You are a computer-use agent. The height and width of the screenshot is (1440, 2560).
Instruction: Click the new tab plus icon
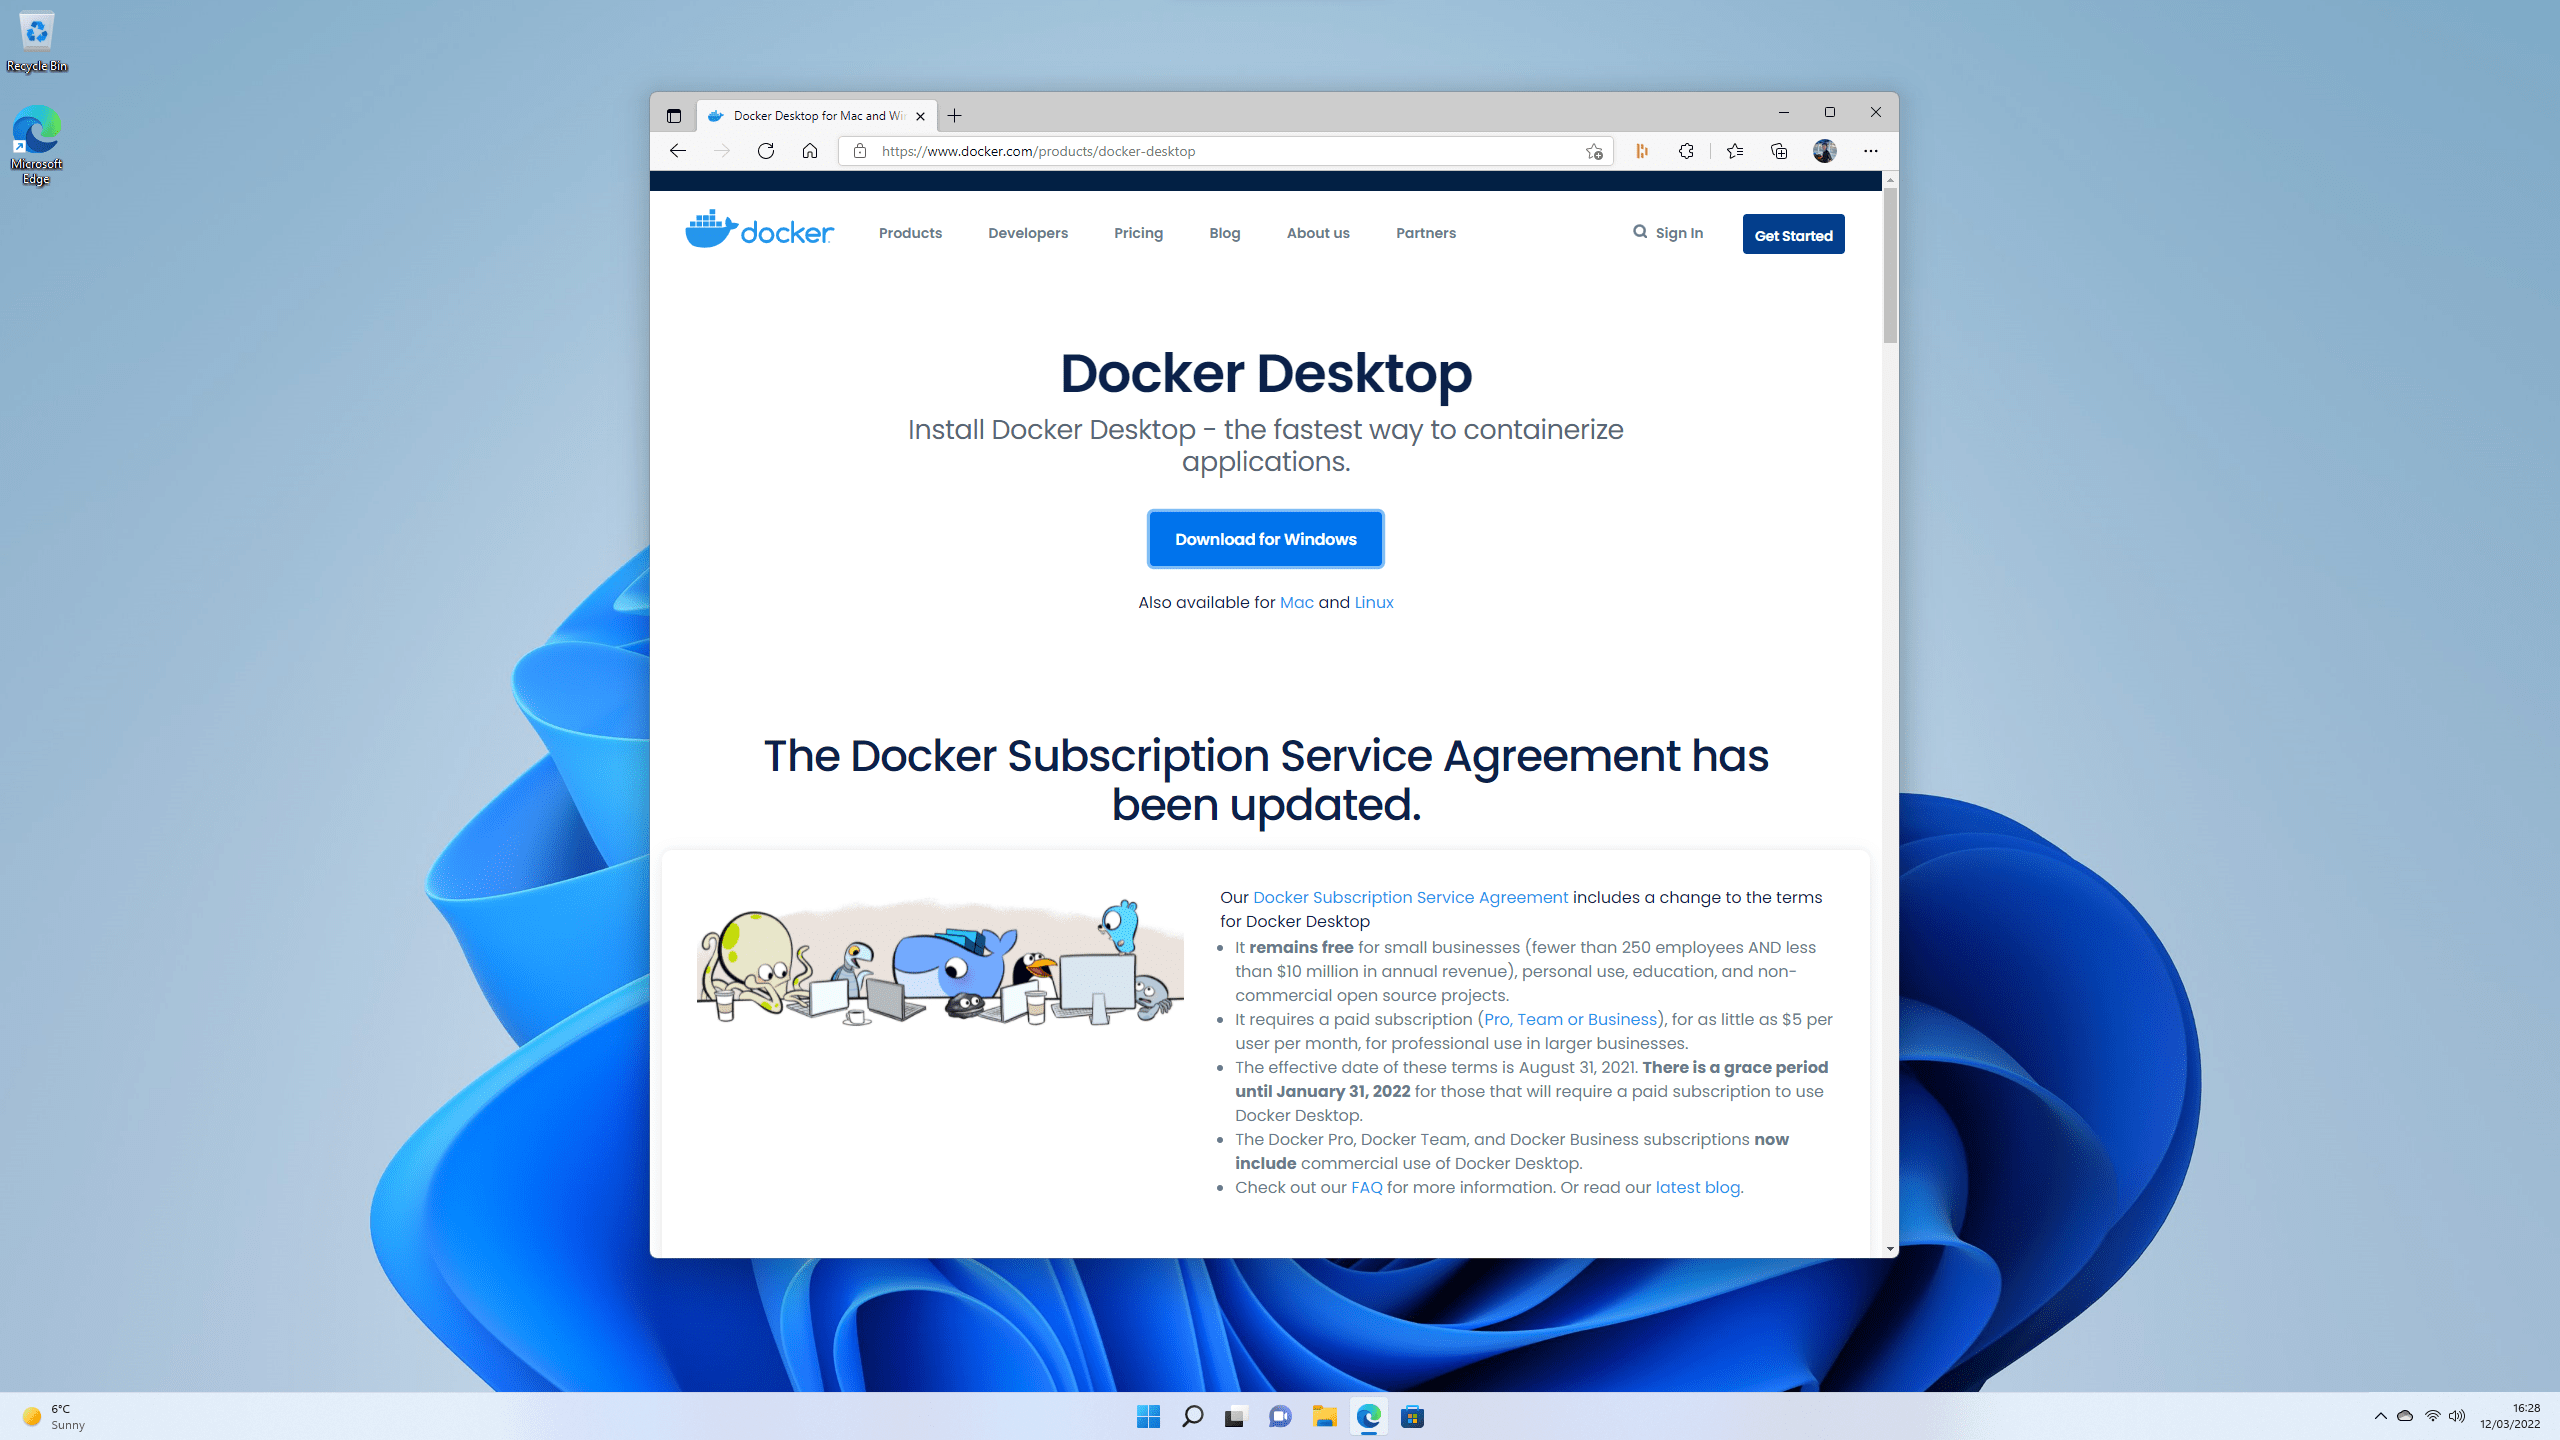click(x=955, y=114)
